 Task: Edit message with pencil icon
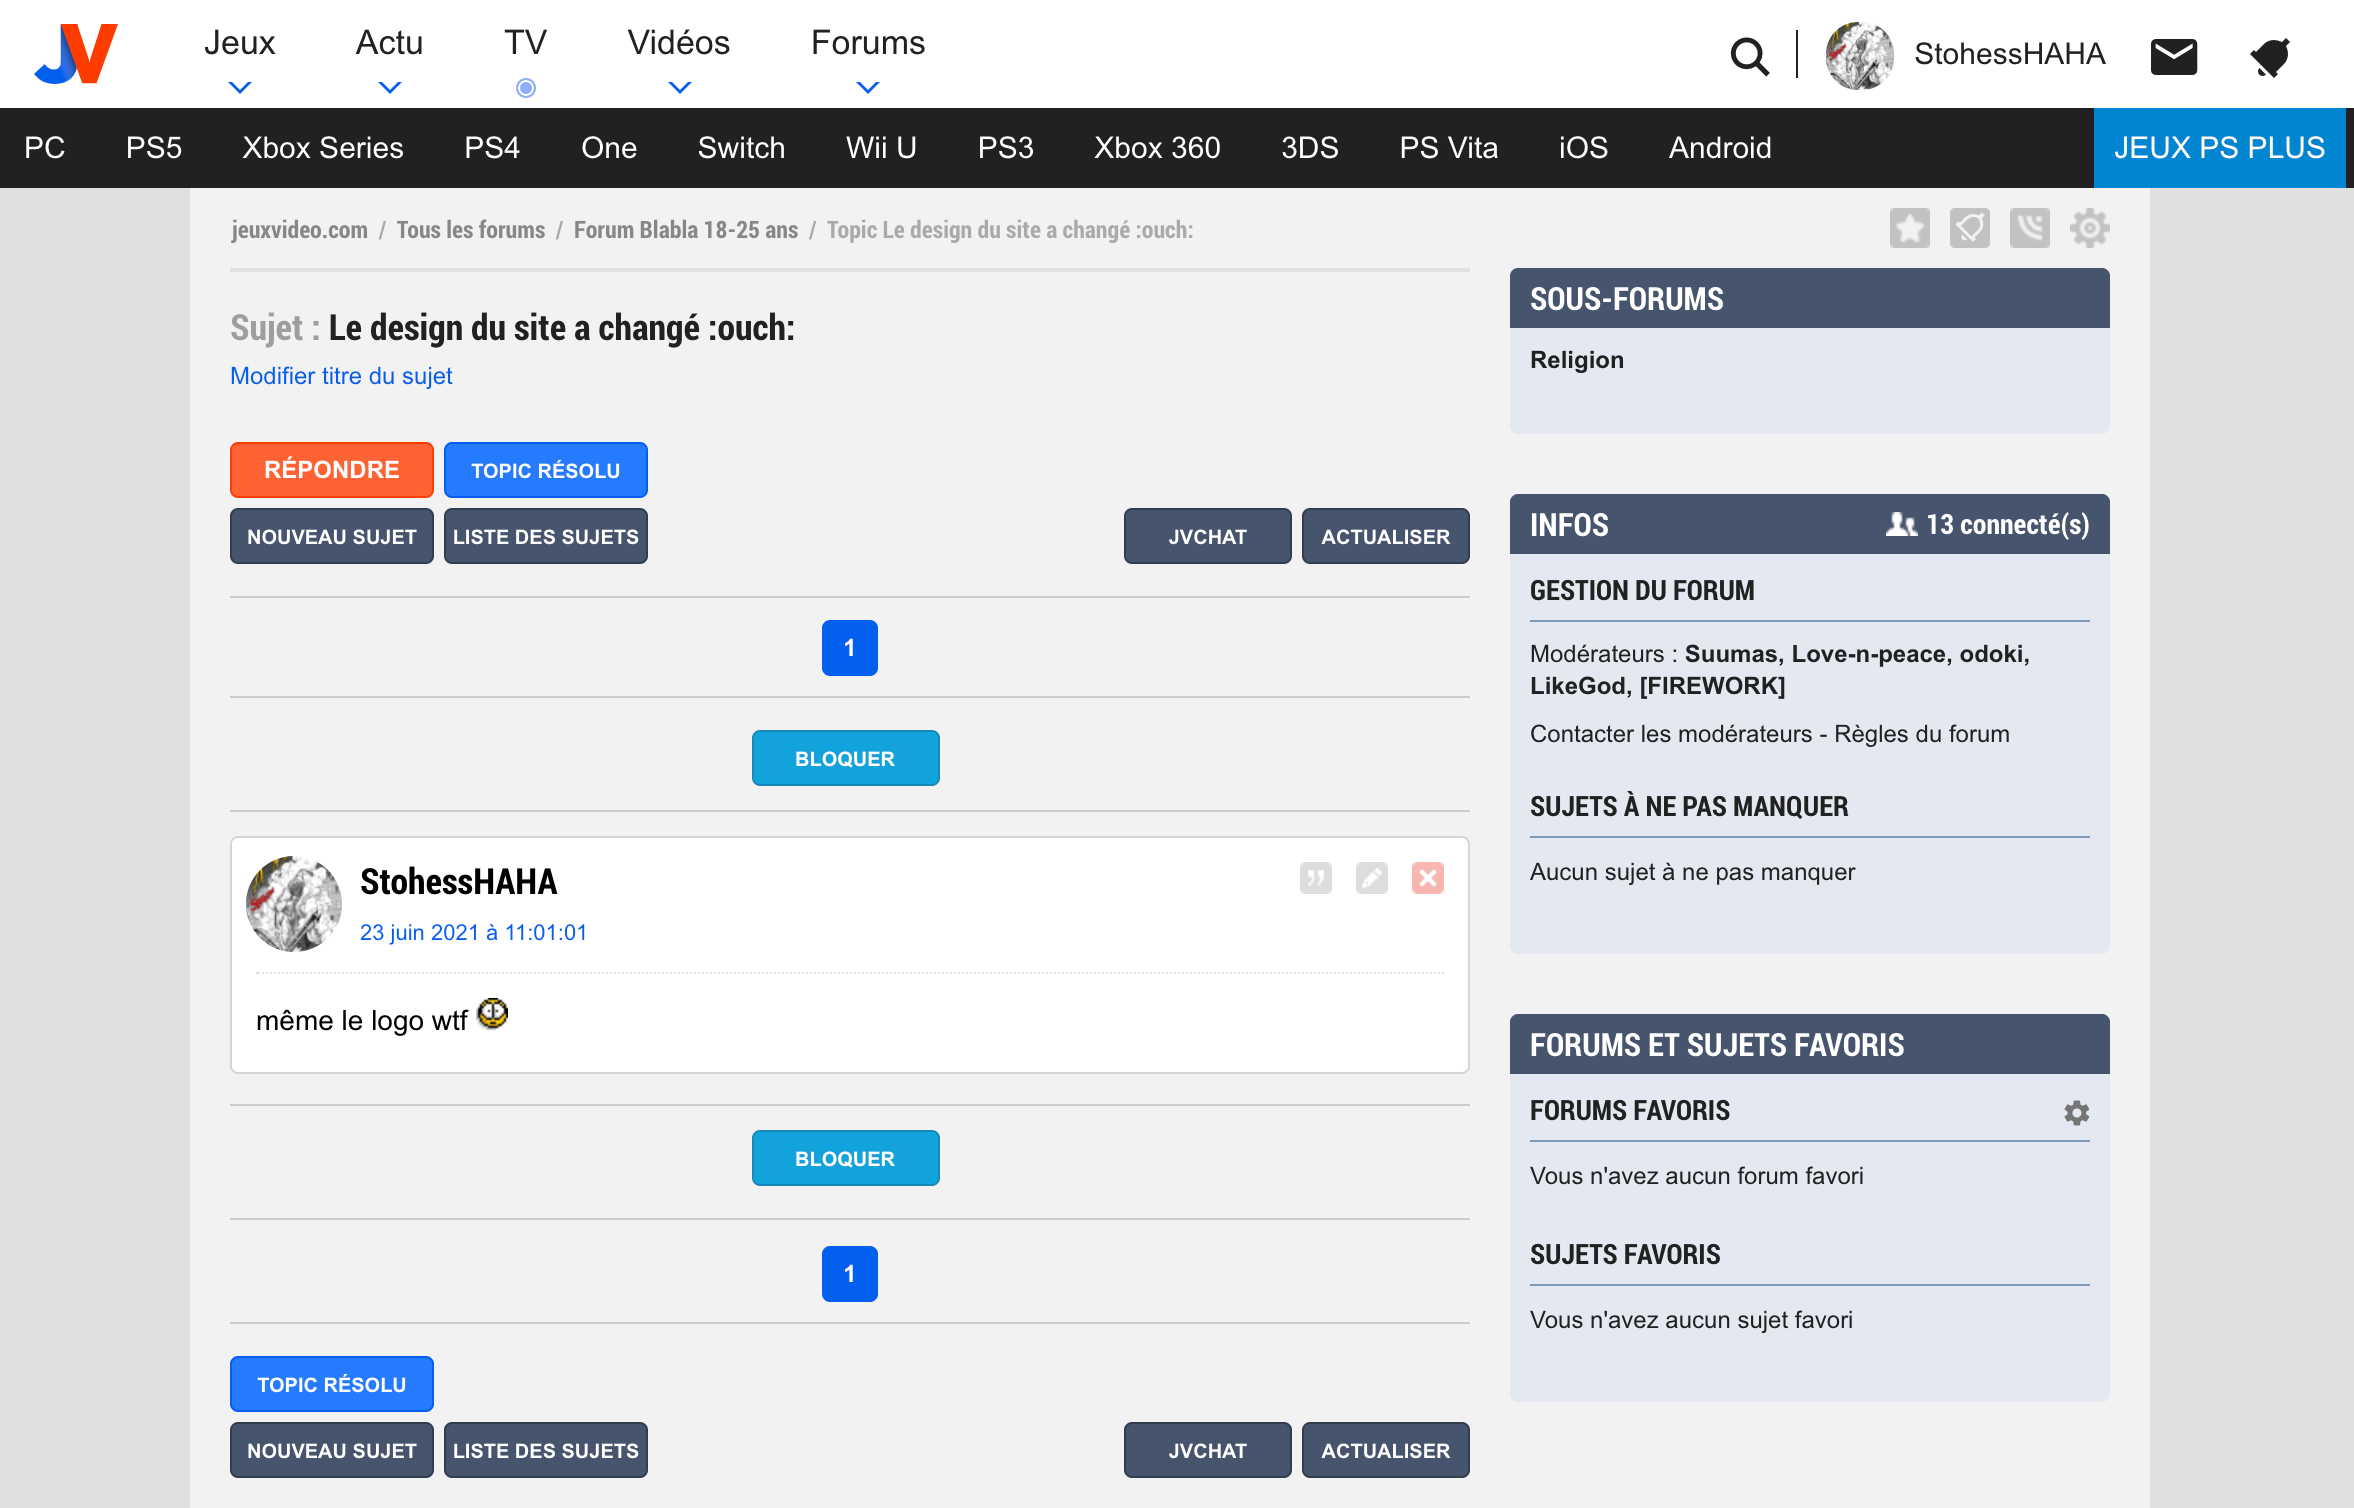click(1371, 878)
